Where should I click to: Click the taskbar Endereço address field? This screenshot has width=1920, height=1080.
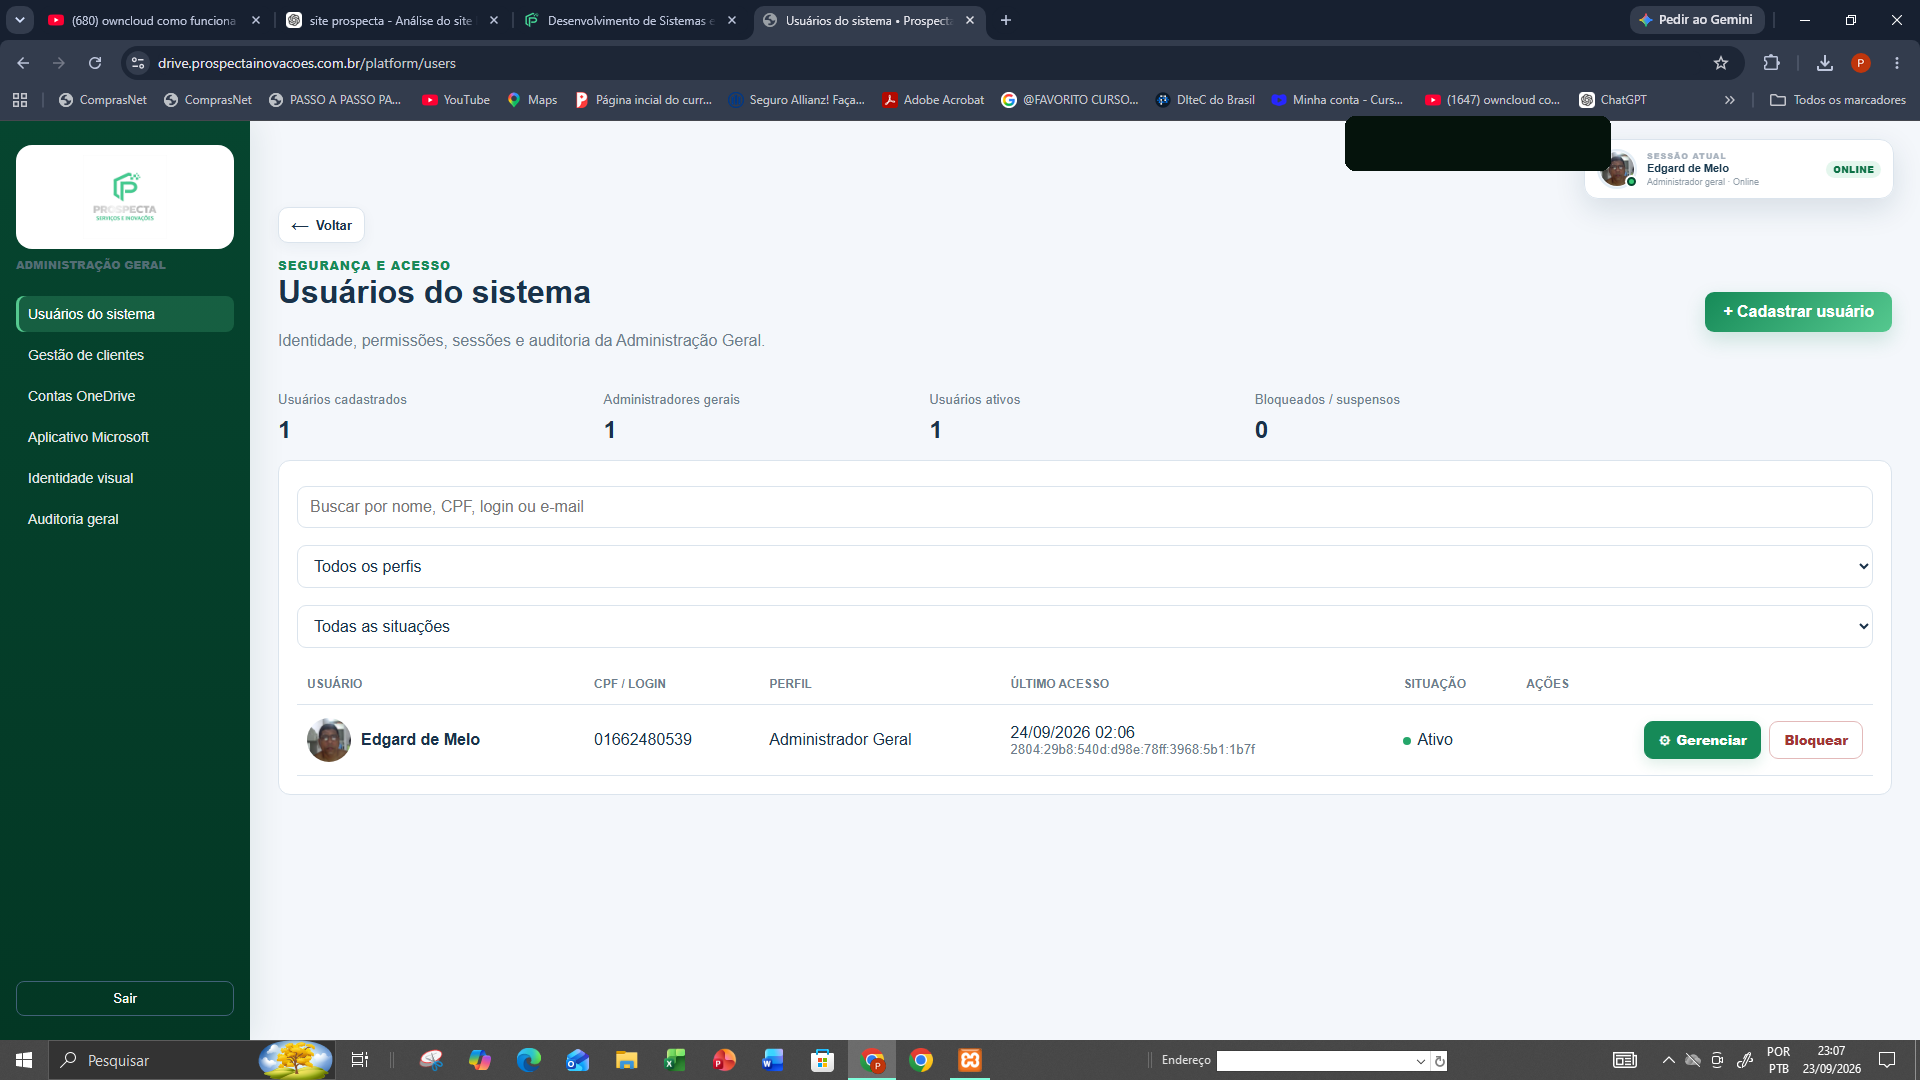1316,1061
